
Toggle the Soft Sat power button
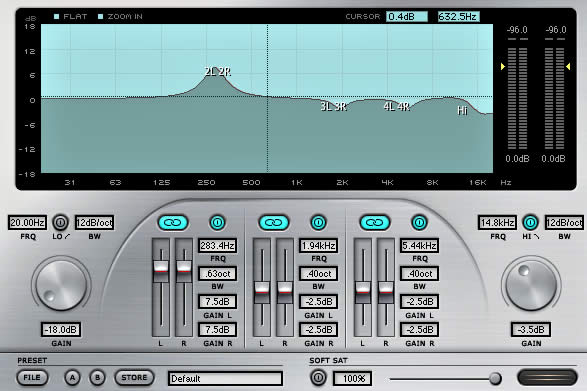[x=318, y=378]
